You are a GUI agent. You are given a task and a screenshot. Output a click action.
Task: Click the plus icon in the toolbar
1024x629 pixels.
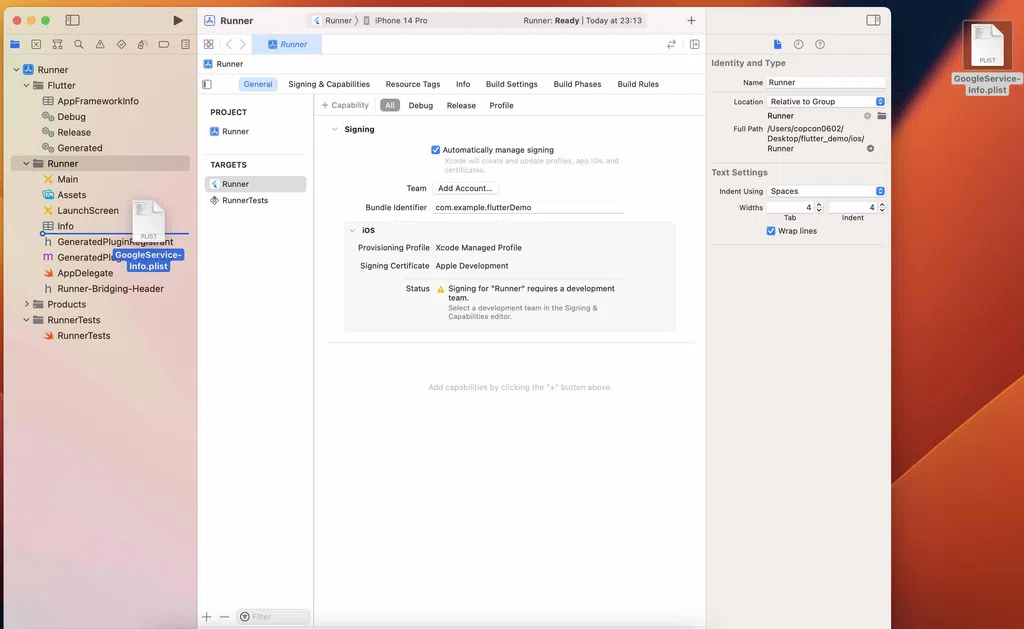click(x=691, y=20)
